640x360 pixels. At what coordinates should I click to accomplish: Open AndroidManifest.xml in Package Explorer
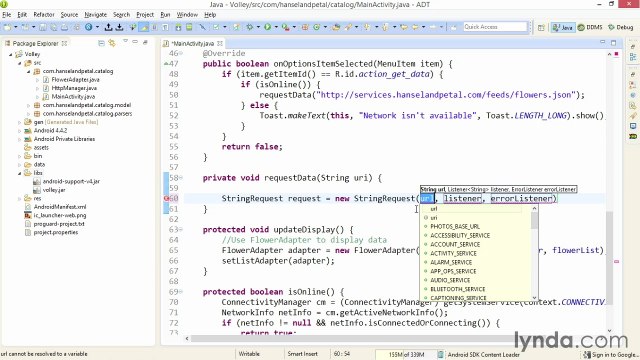click(x=60, y=207)
